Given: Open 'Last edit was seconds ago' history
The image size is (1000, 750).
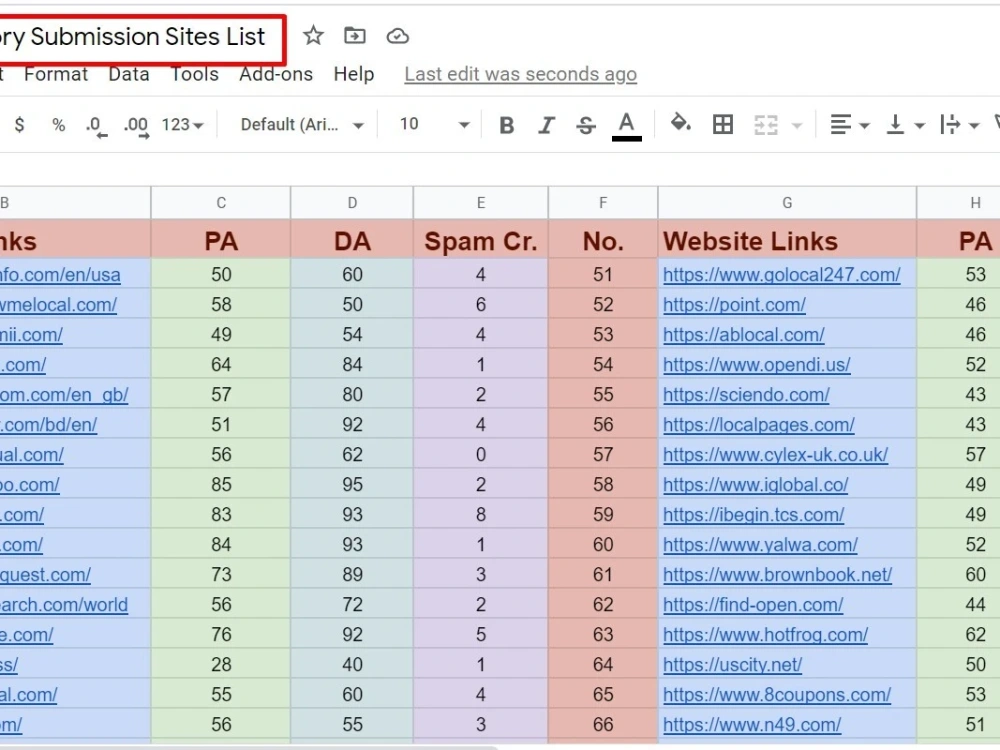Looking at the screenshot, I should pos(520,74).
